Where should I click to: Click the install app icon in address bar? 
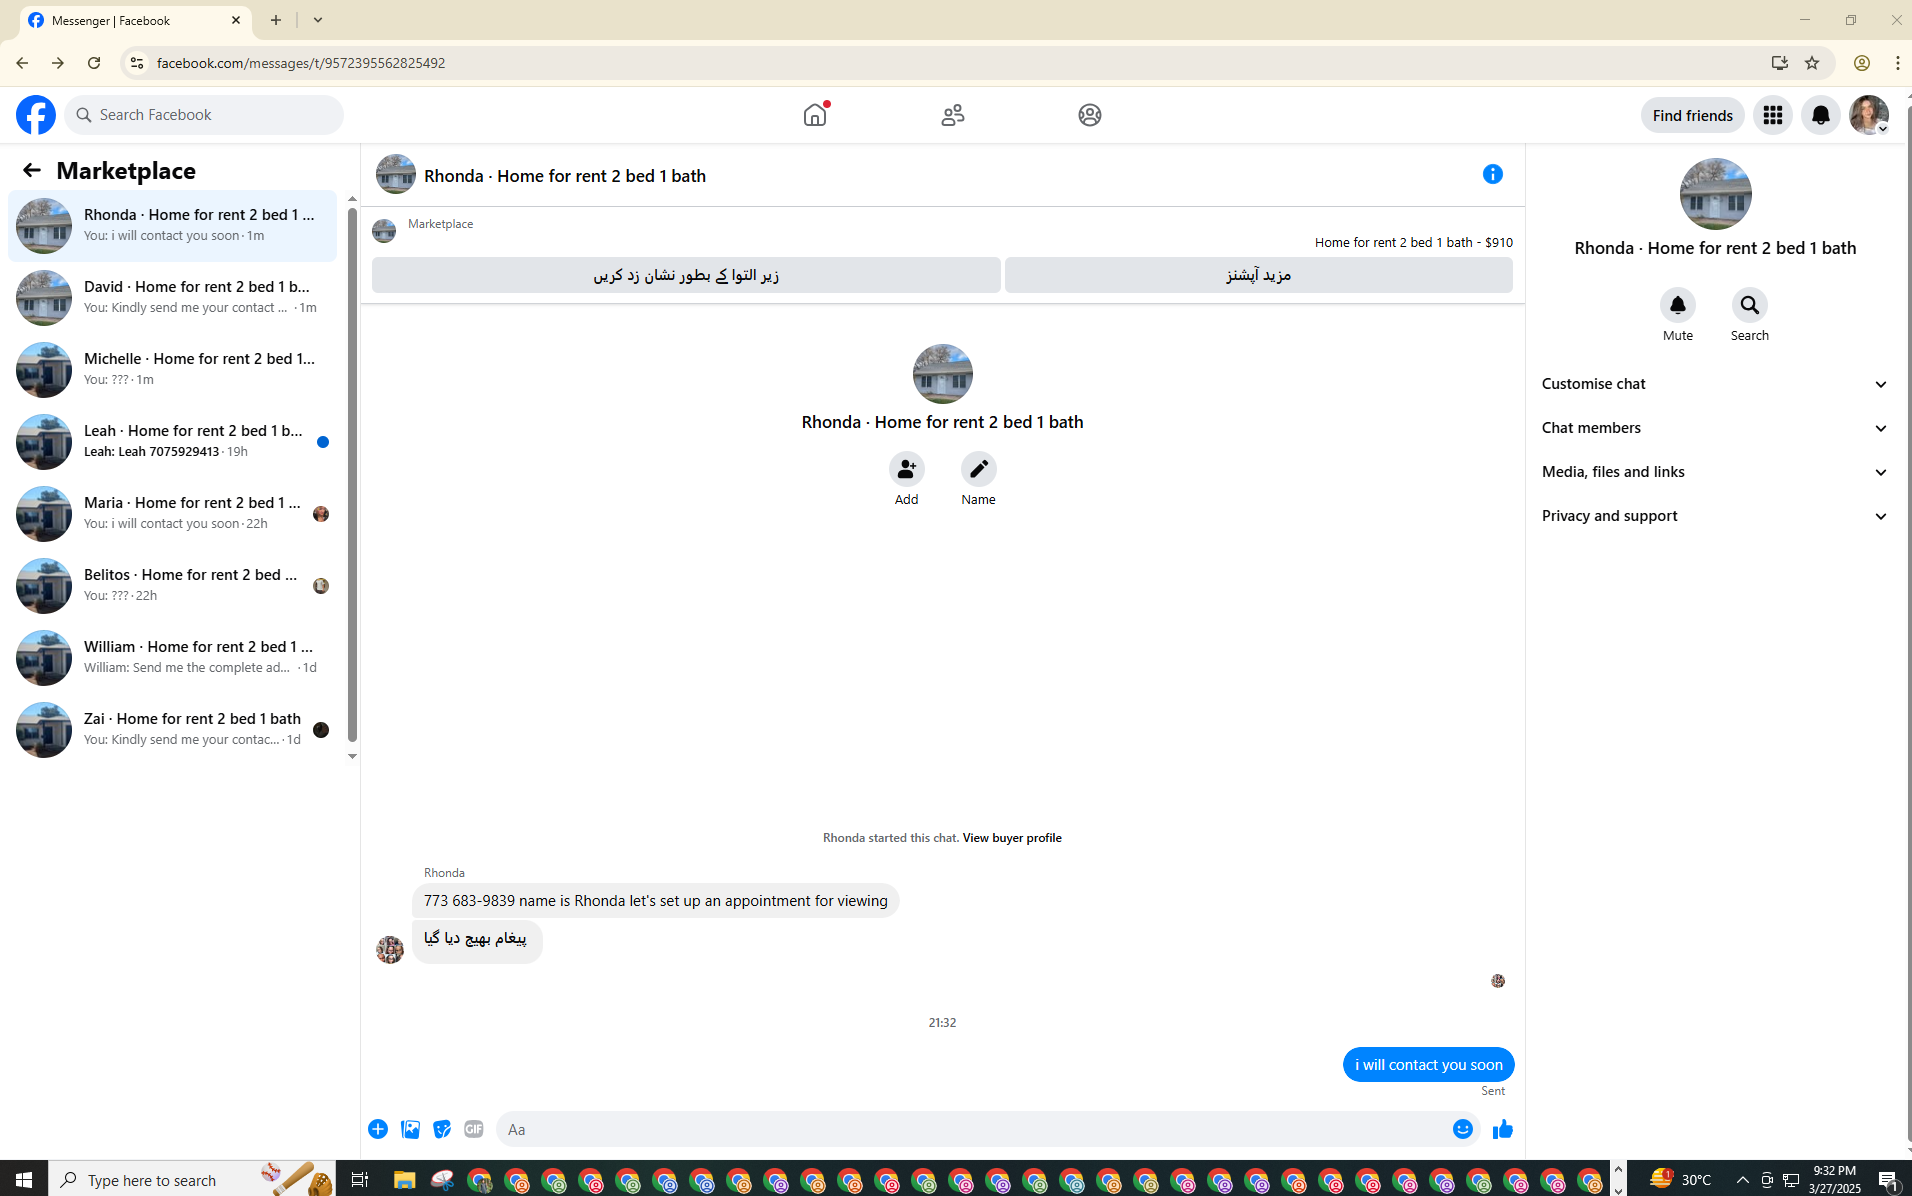pyautogui.click(x=1780, y=63)
